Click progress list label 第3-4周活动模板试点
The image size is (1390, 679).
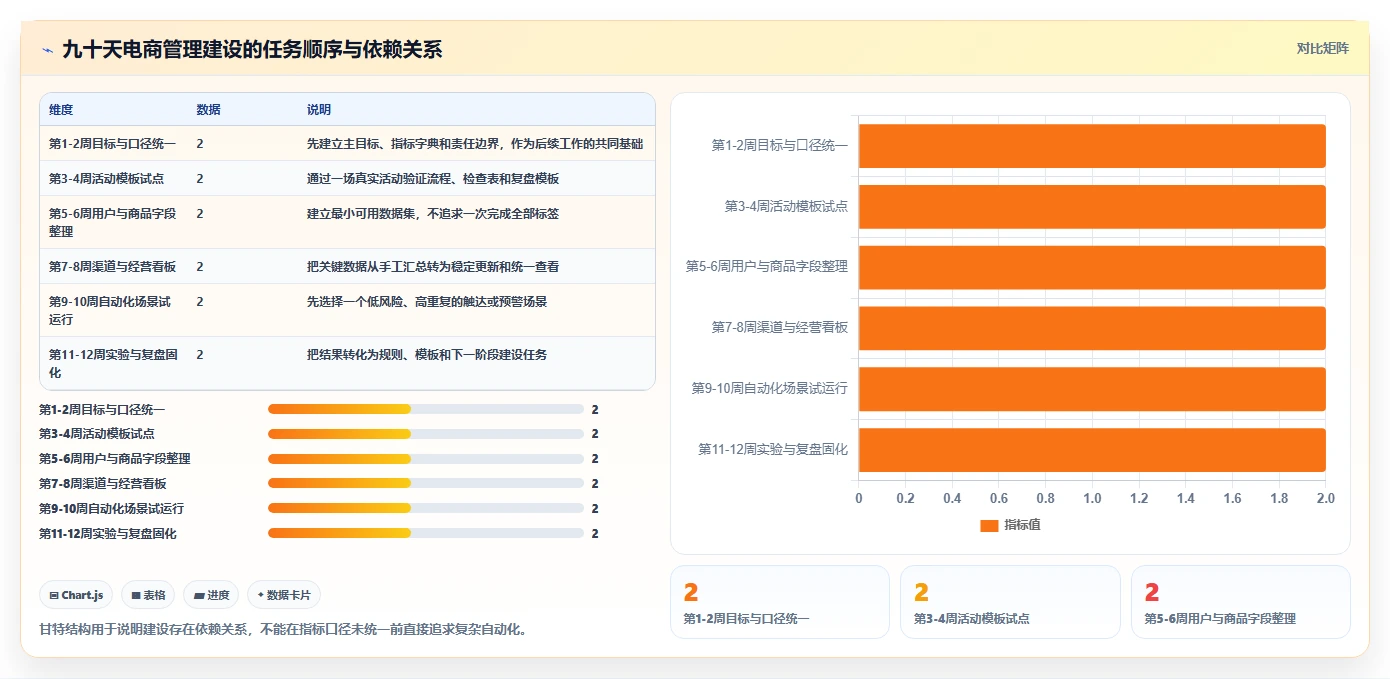coord(97,434)
